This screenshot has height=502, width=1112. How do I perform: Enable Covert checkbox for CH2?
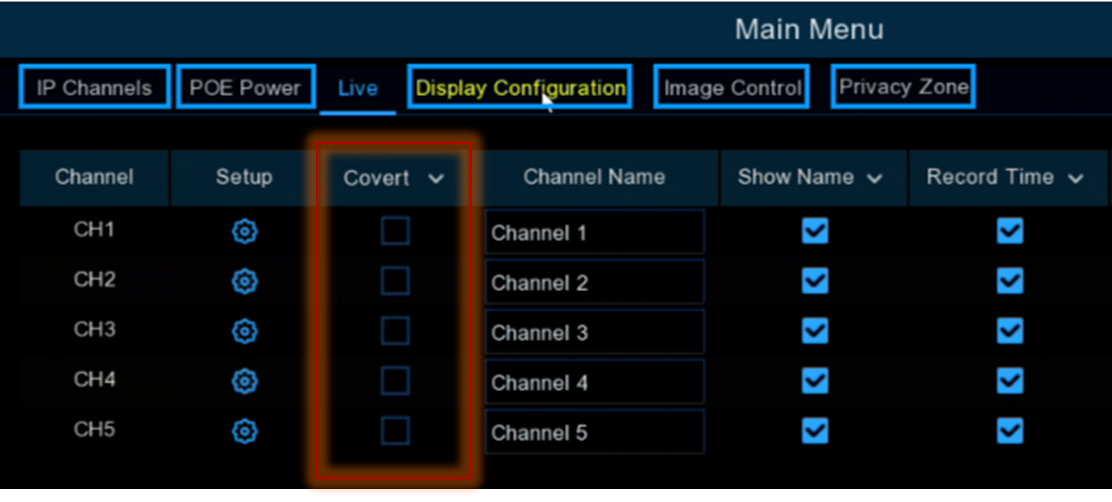pyautogui.click(x=395, y=281)
